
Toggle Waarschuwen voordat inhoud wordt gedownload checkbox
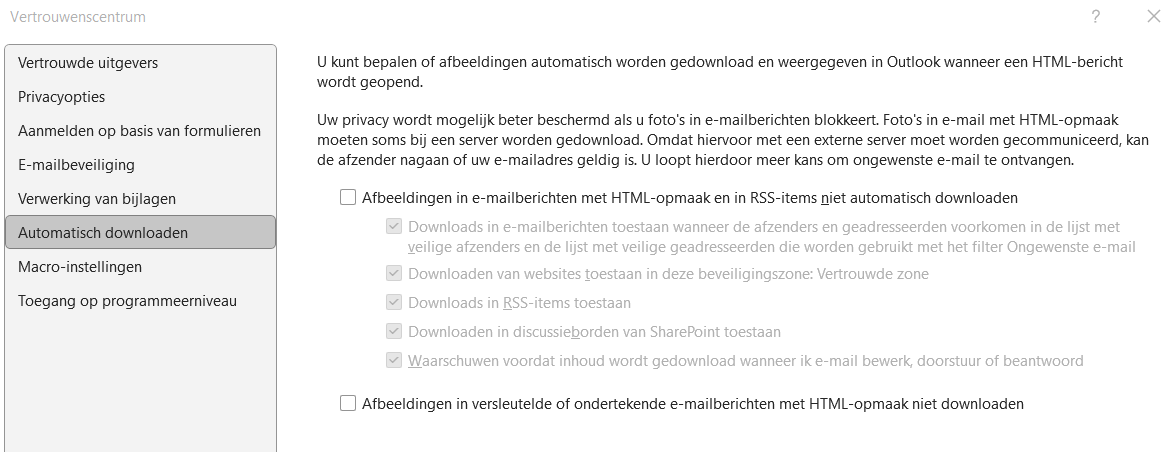394,361
